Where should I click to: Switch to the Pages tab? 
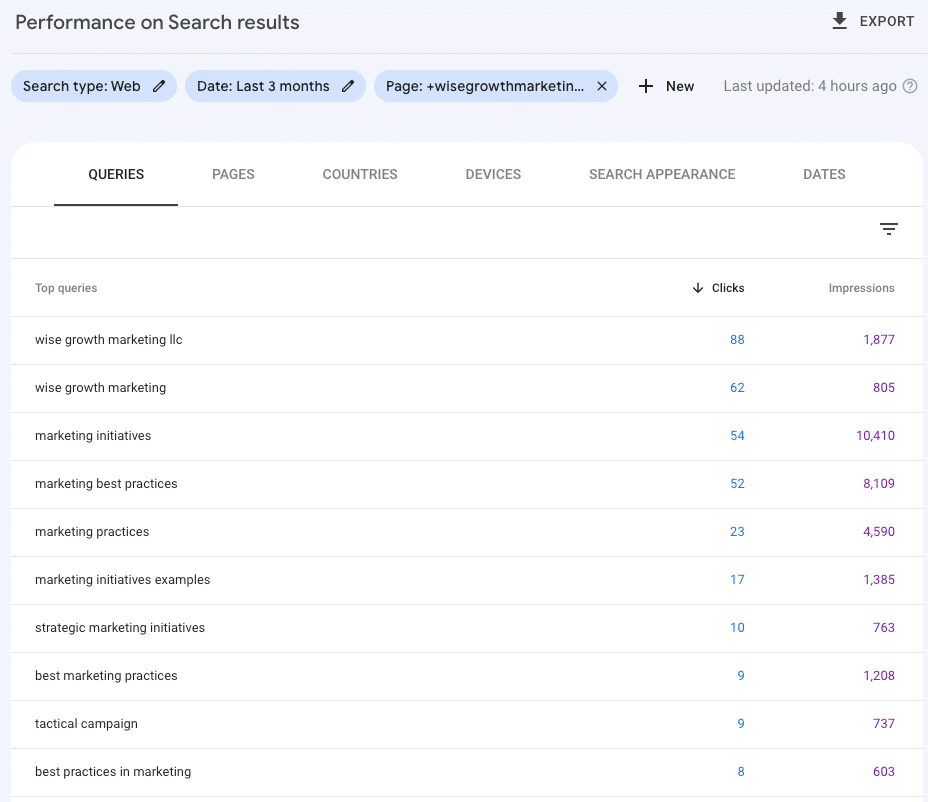click(233, 174)
